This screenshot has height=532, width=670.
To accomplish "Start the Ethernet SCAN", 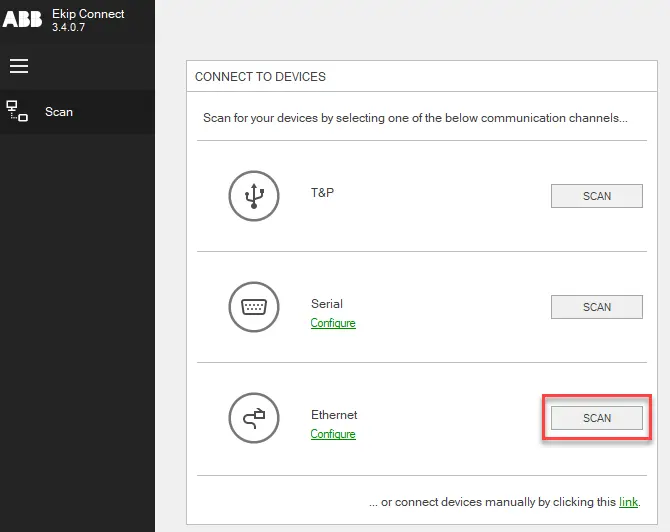I will pos(596,418).
